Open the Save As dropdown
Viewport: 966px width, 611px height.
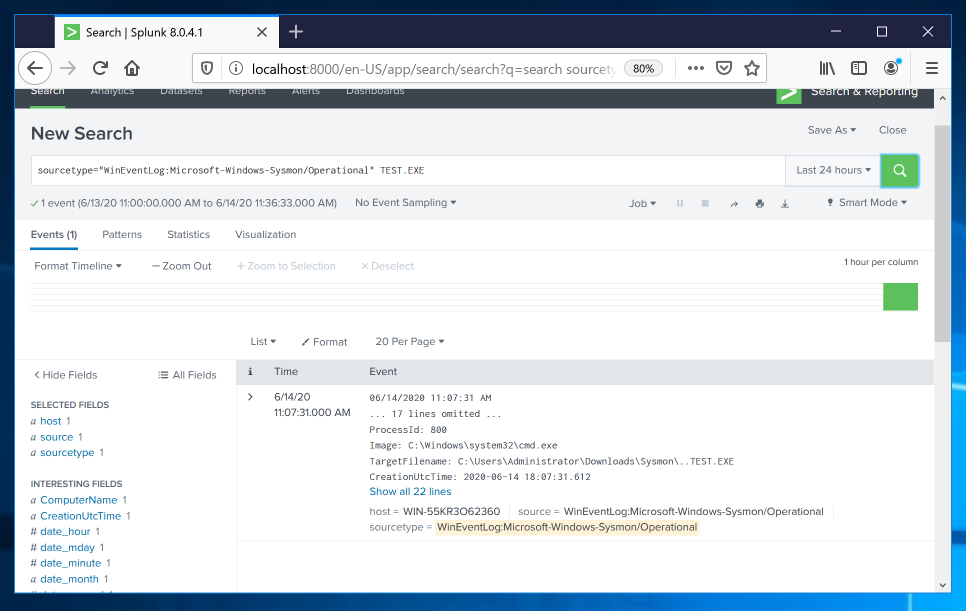pyautogui.click(x=832, y=130)
